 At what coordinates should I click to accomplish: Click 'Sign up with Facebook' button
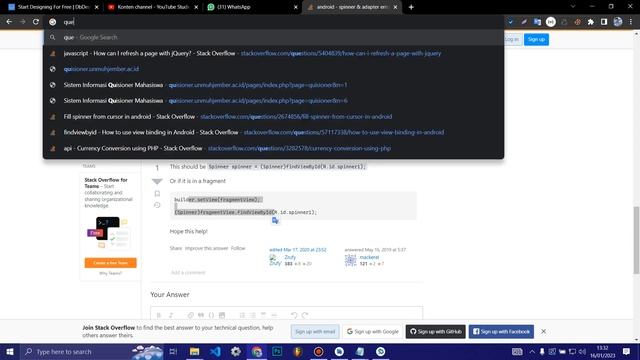tap(501, 331)
